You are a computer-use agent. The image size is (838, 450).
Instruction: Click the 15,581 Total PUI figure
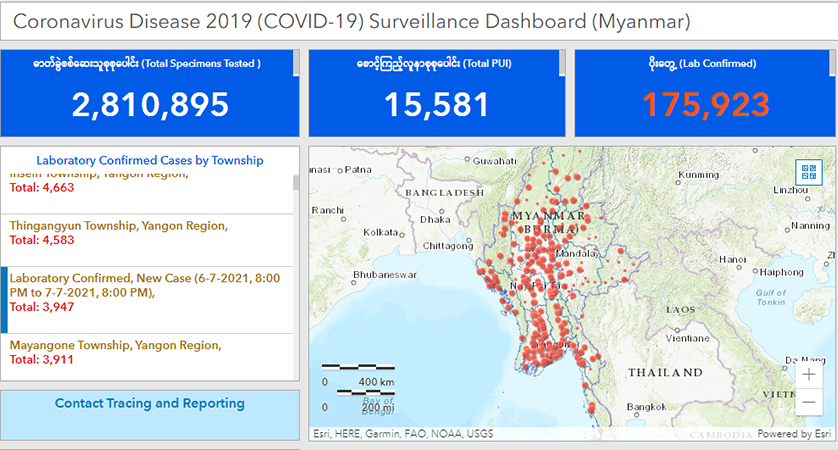(436, 104)
